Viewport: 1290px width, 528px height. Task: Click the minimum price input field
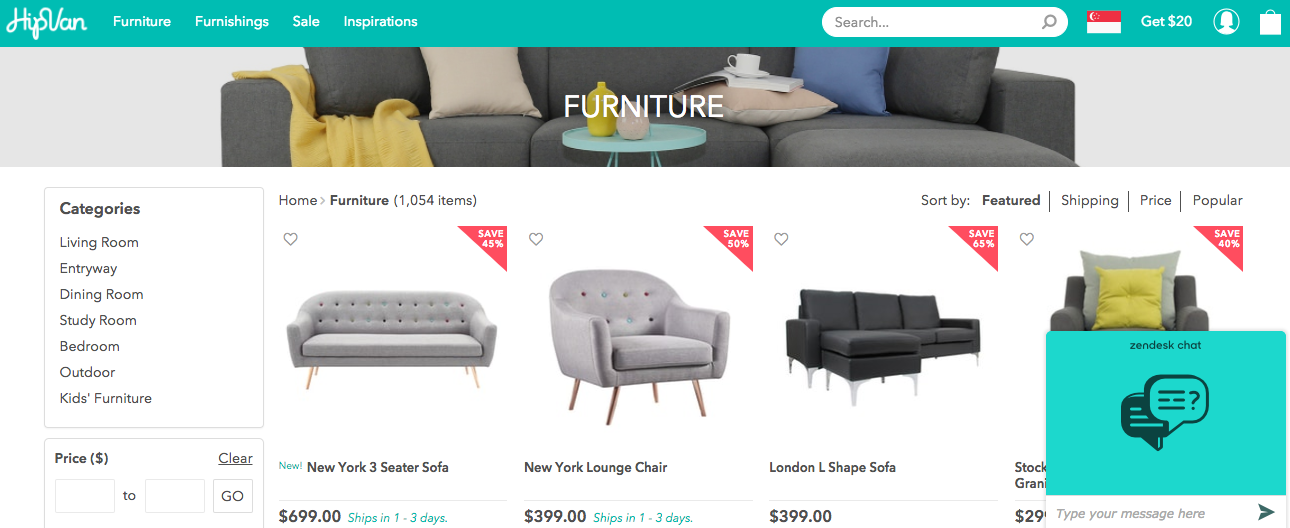click(85, 496)
